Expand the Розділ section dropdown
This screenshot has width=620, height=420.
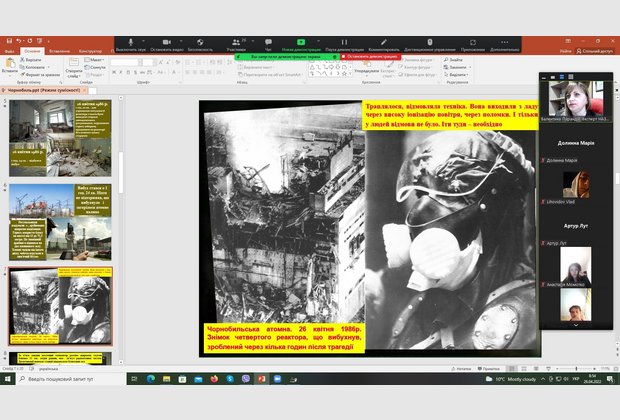96,76
